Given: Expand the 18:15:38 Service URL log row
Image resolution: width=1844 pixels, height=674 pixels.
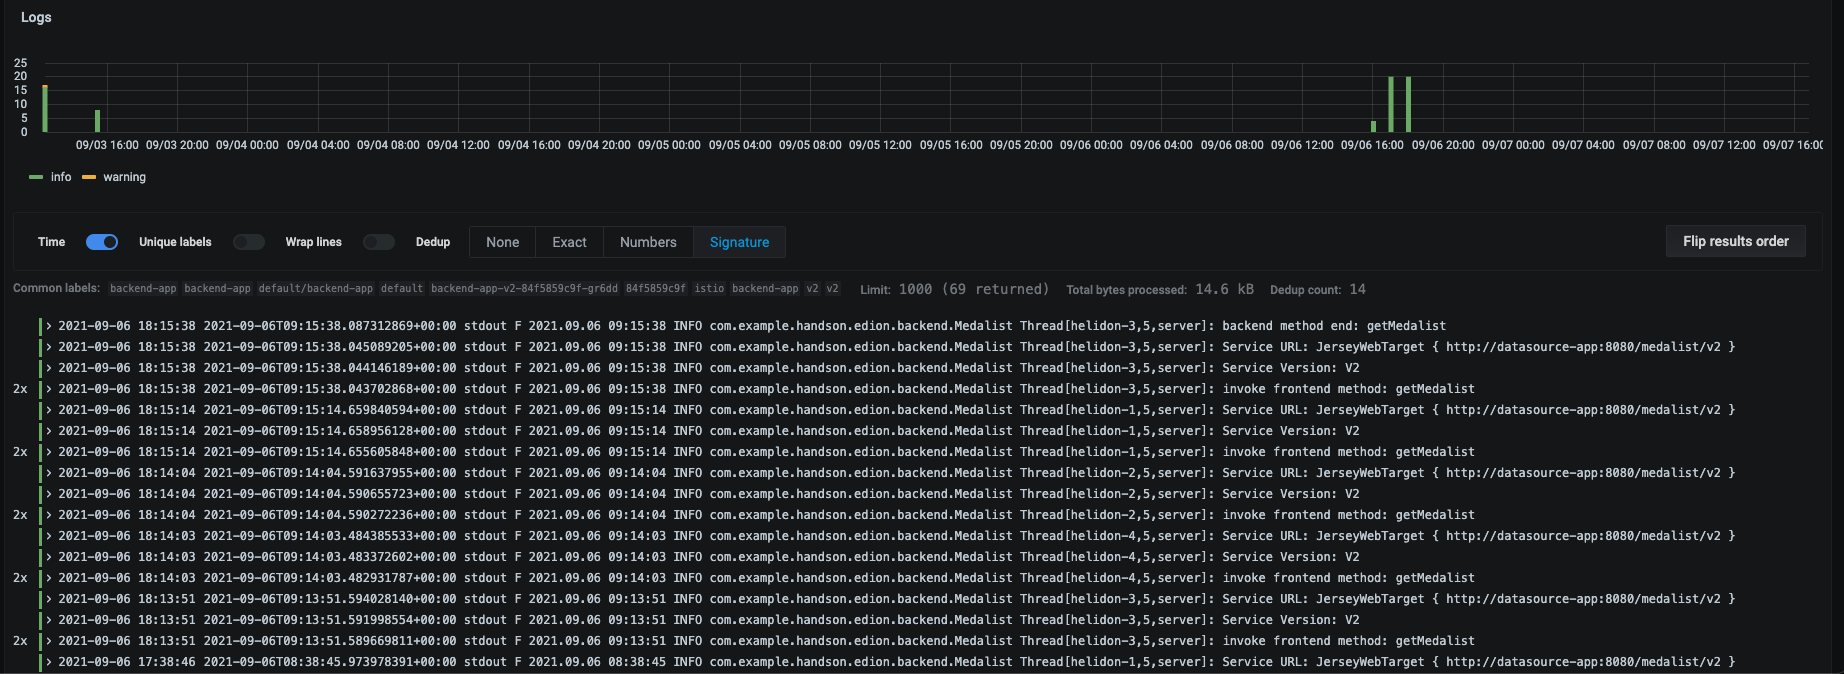Looking at the screenshot, I should point(49,347).
